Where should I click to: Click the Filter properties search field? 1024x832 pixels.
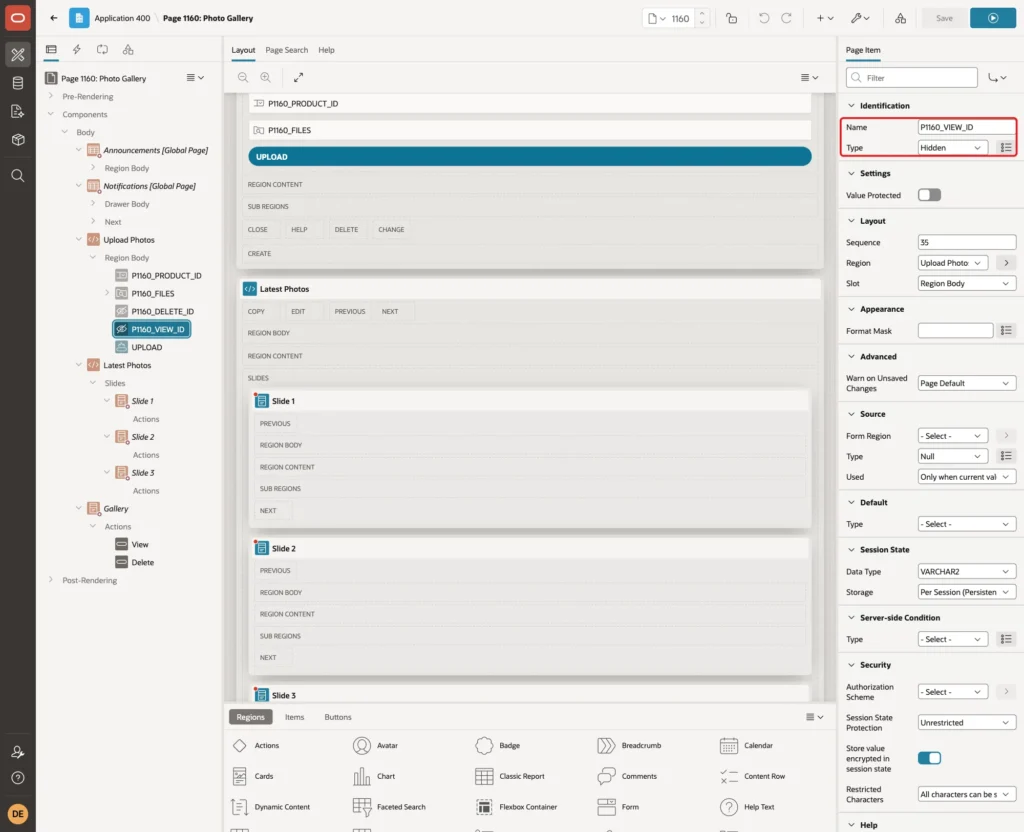912,78
